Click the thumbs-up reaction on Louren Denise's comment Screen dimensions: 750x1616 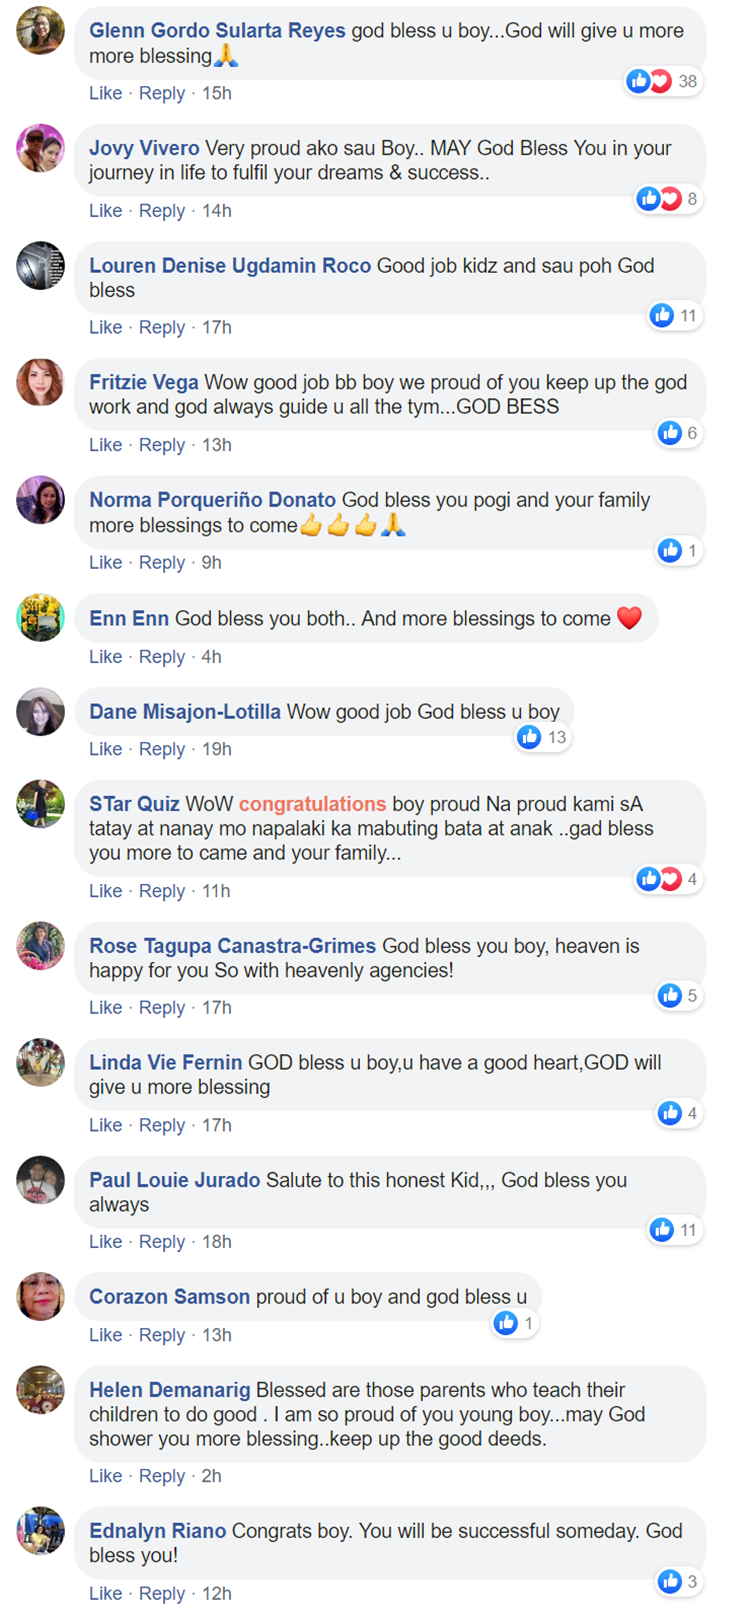pos(662,316)
